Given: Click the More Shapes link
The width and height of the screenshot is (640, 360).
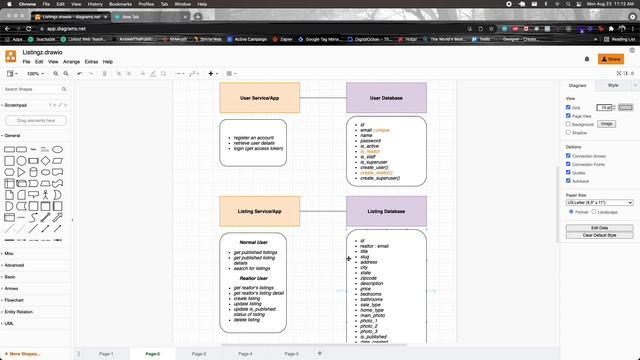Looking at the screenshot, I should click(x=22, y=354).
